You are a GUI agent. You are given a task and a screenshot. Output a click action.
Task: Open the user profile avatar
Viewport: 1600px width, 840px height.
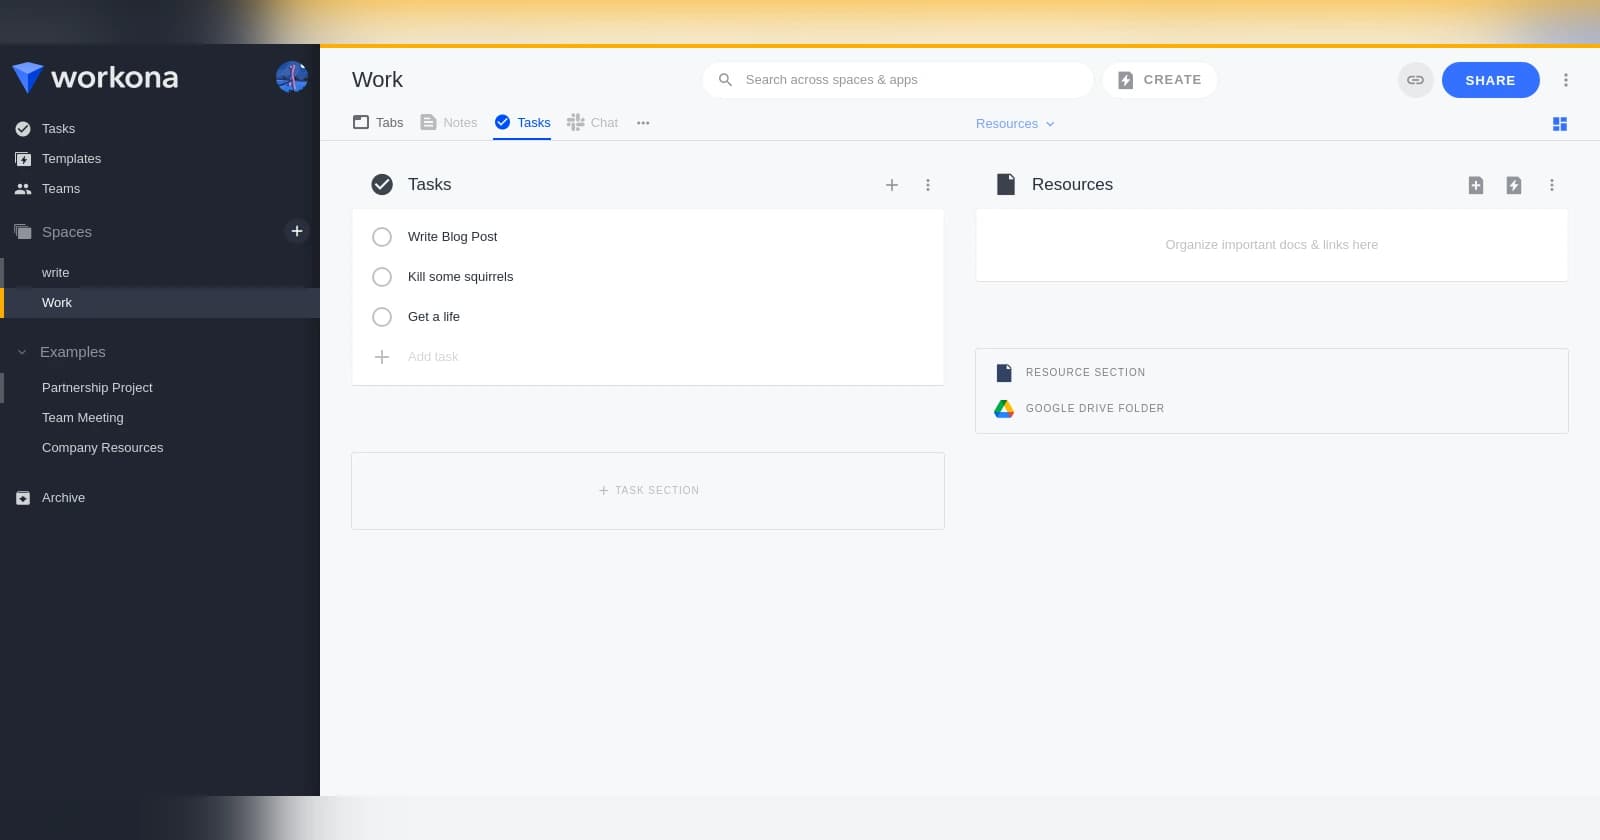point(292,77)
